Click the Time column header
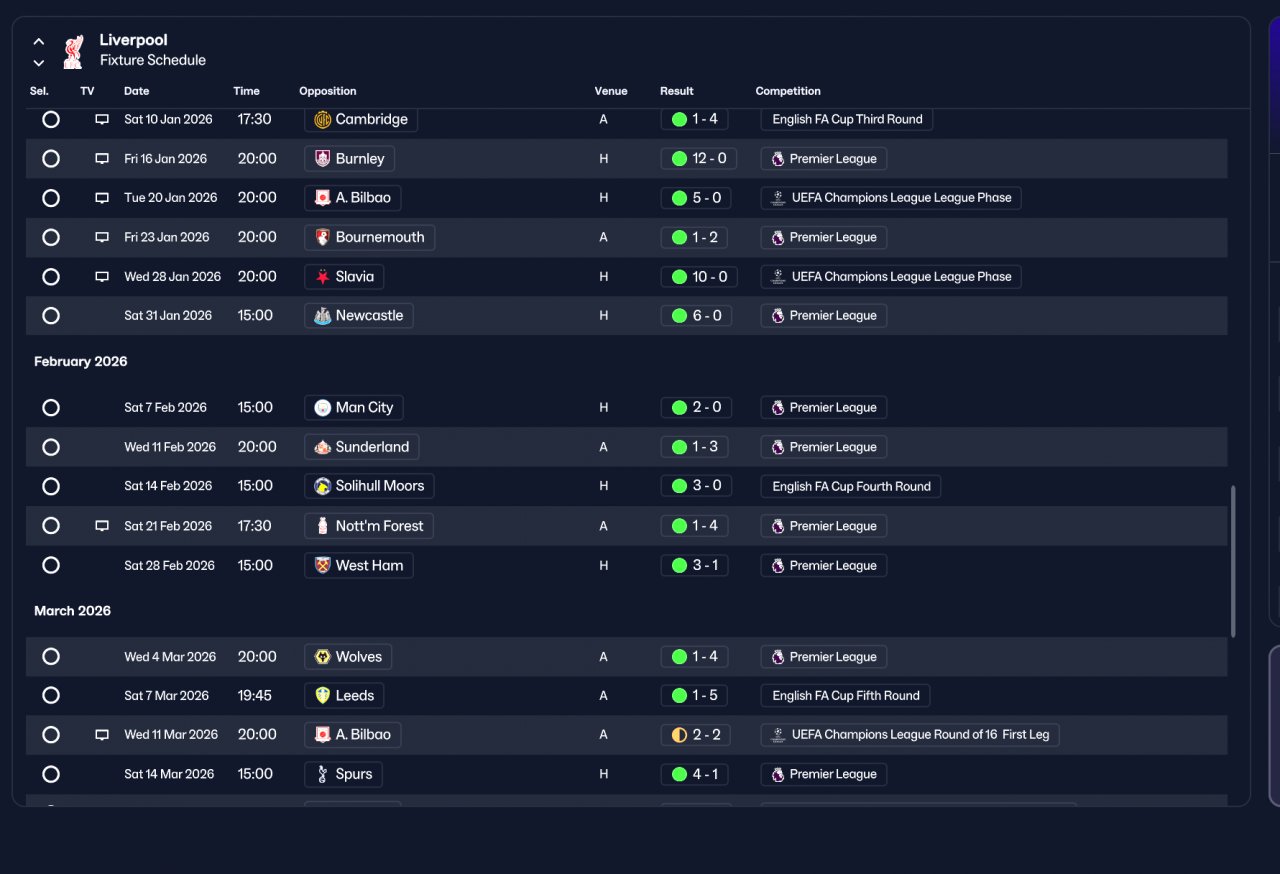Image resolution: width=1280 pixels, height=874 pixels. click(247, 91)
